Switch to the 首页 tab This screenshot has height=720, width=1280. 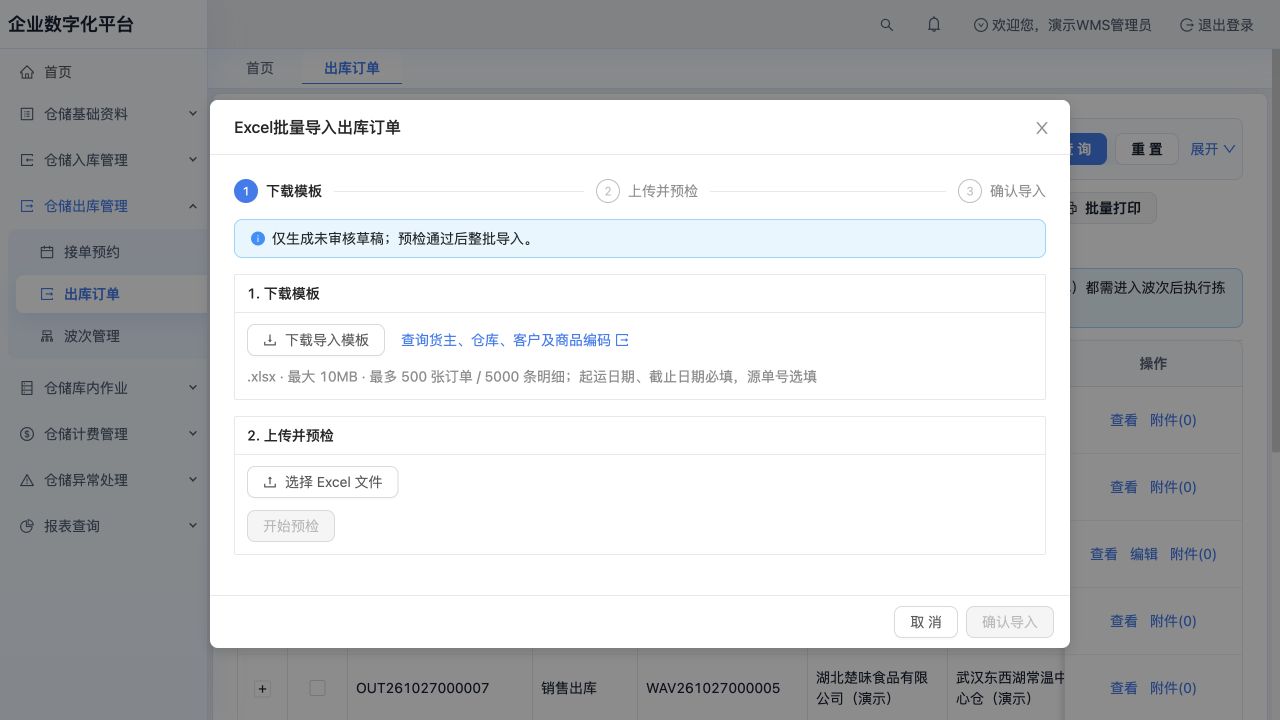tap(260, 68)
